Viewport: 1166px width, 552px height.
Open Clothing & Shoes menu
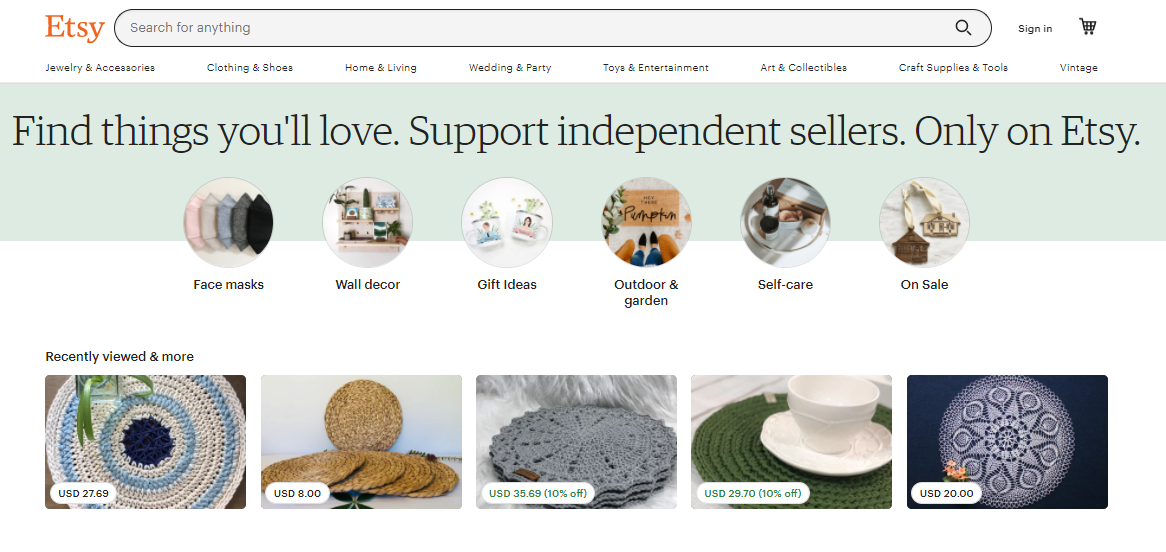pyautogui.click(x=250, y=68)
